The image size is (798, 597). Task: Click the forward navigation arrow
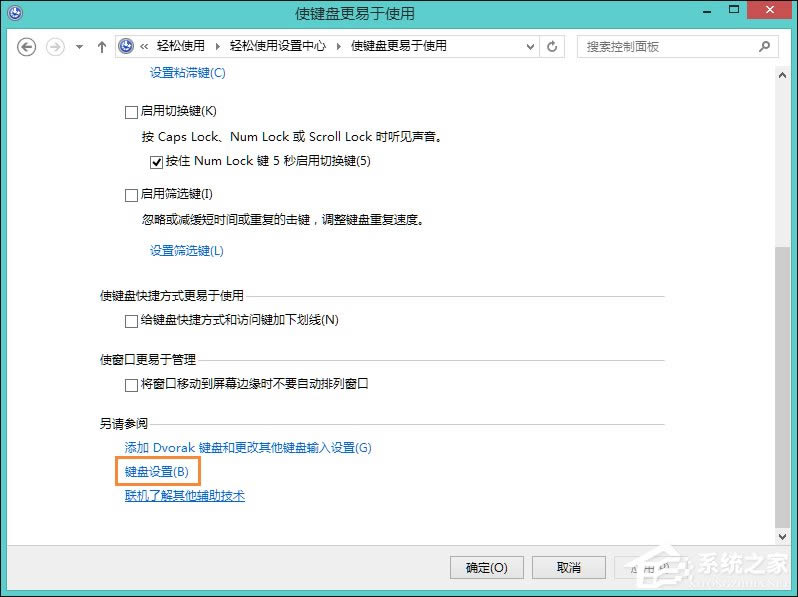click(x=55, y=47)
